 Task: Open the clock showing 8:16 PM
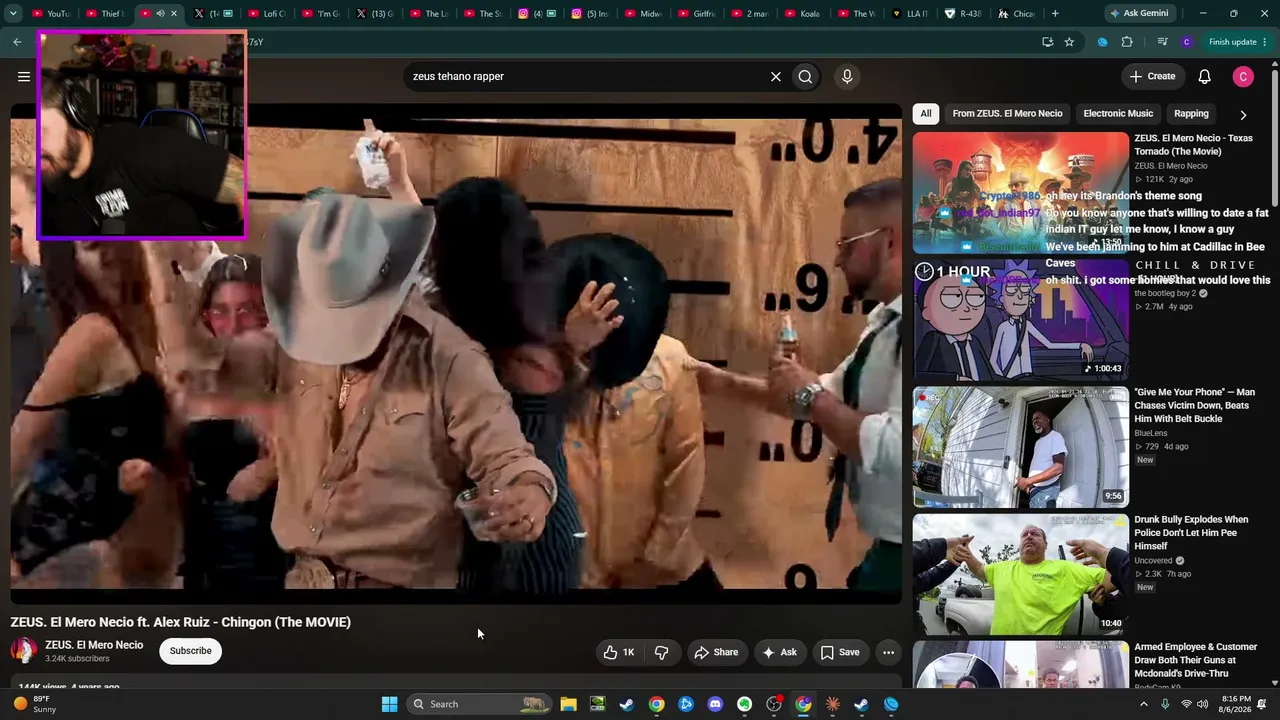1236,704
